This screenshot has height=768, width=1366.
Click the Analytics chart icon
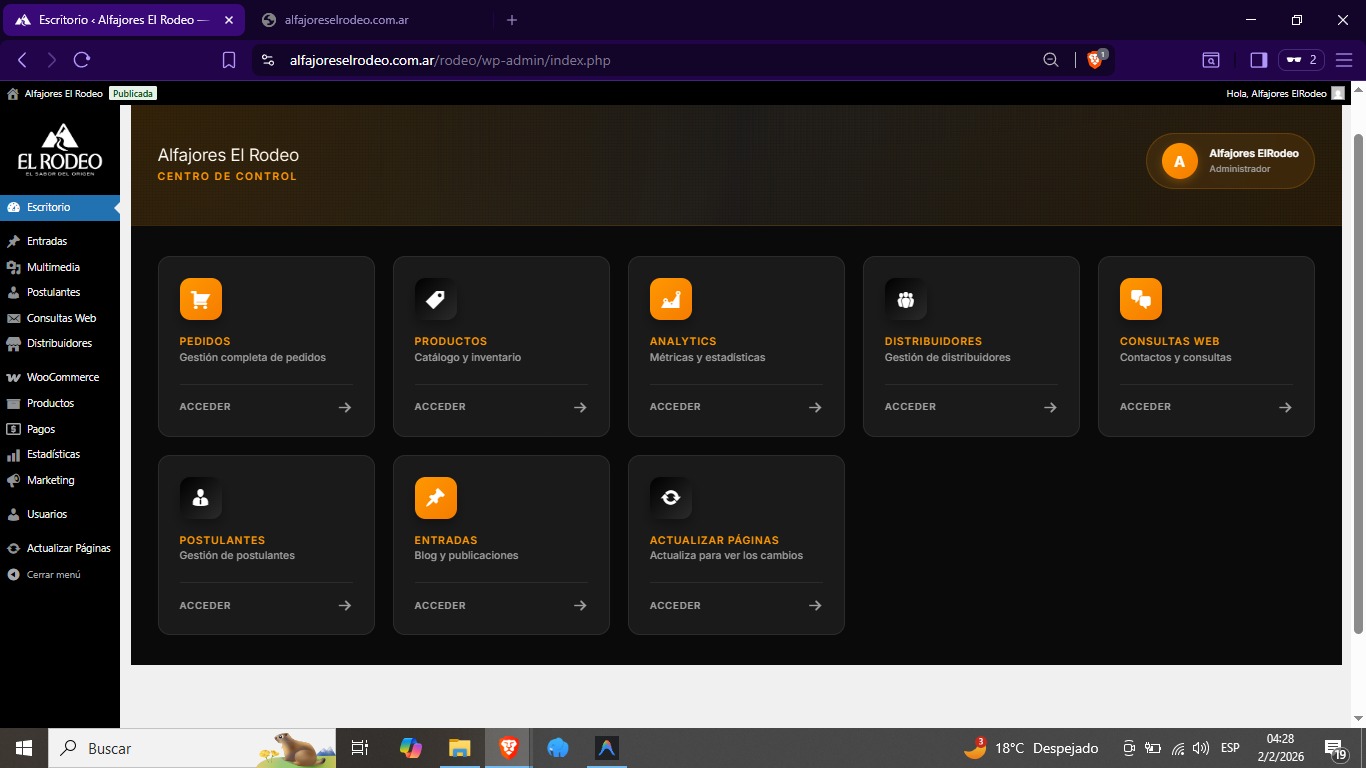click(x=670, y=299)
